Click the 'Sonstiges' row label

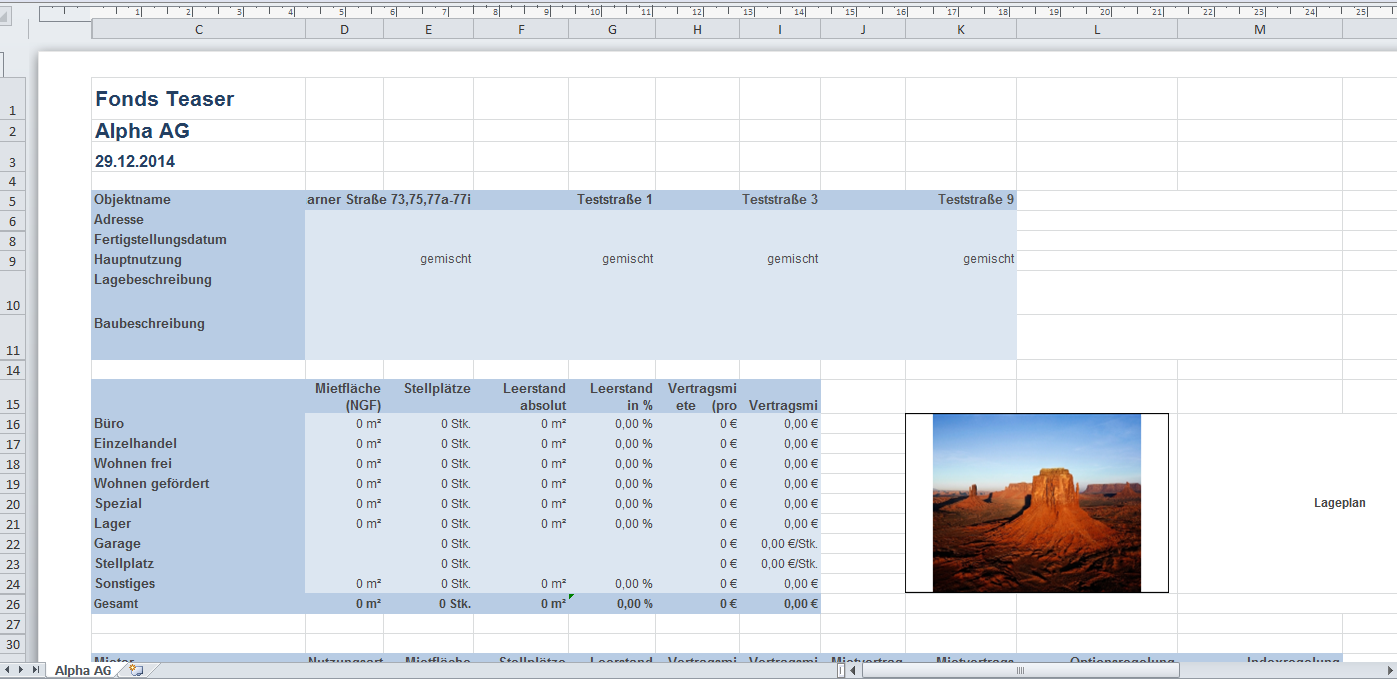click(x=198, y=584)
